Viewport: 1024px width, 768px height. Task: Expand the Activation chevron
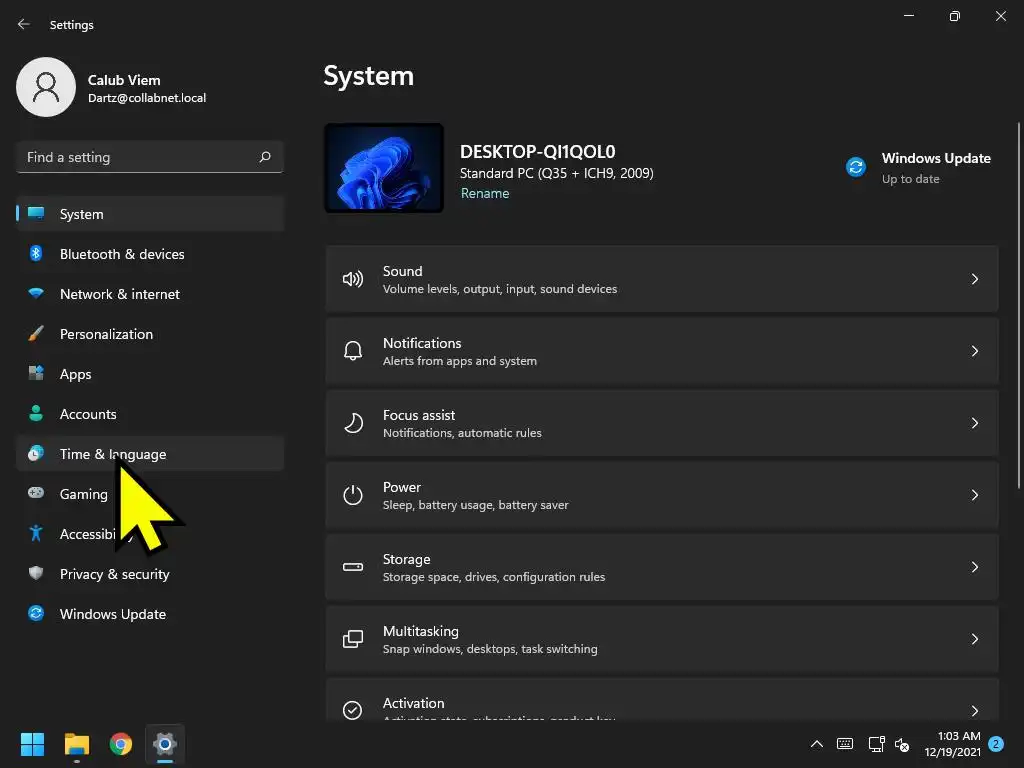click(974, 711)
